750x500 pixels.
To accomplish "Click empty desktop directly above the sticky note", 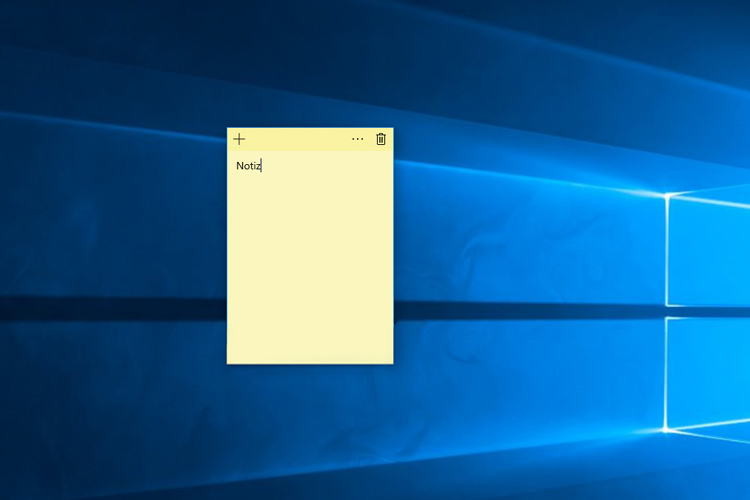I will click(x=310, y=80).
